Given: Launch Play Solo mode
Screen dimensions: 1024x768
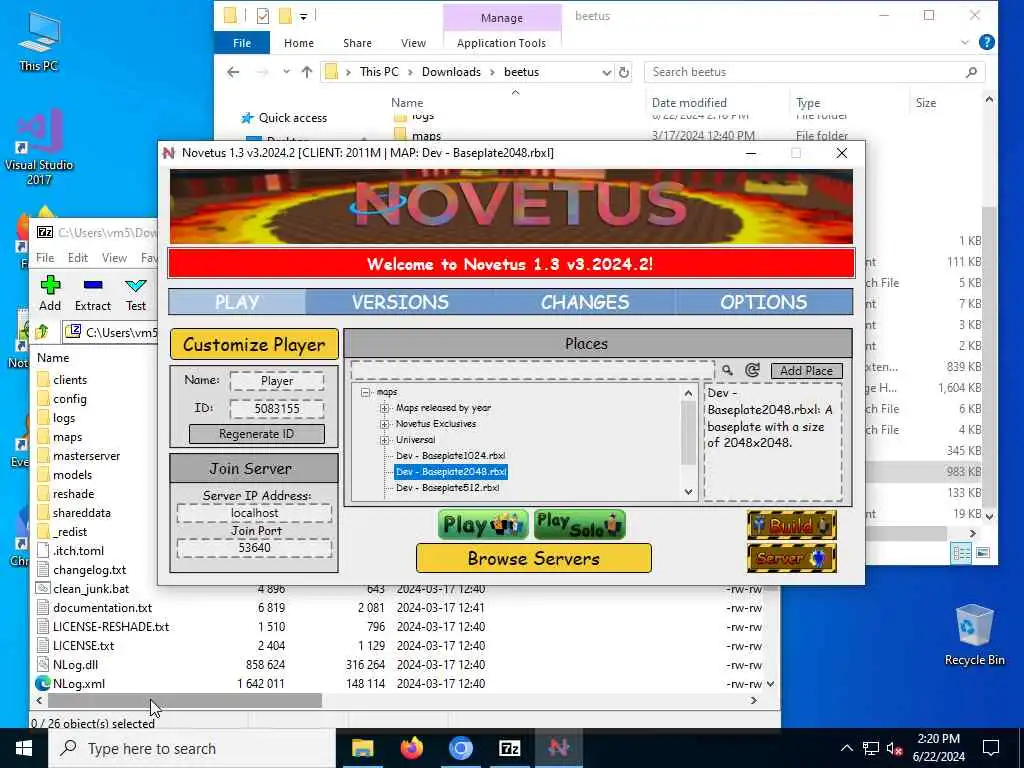Looking at the screenshot, I should tap(579, 524).
